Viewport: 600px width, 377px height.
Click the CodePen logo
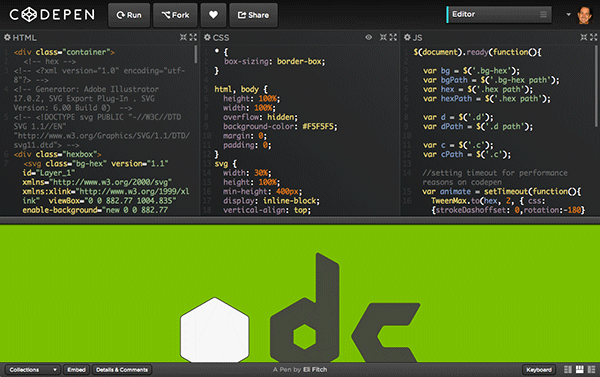(x=52, y=15)
